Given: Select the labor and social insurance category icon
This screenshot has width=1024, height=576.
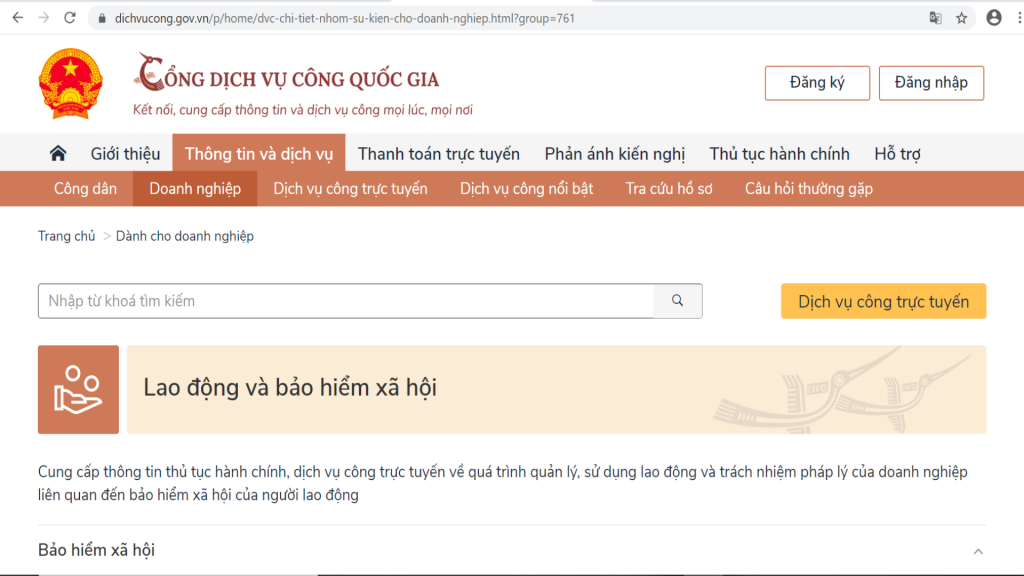Looking at the screenshot, I should click(x=78, y=390).
